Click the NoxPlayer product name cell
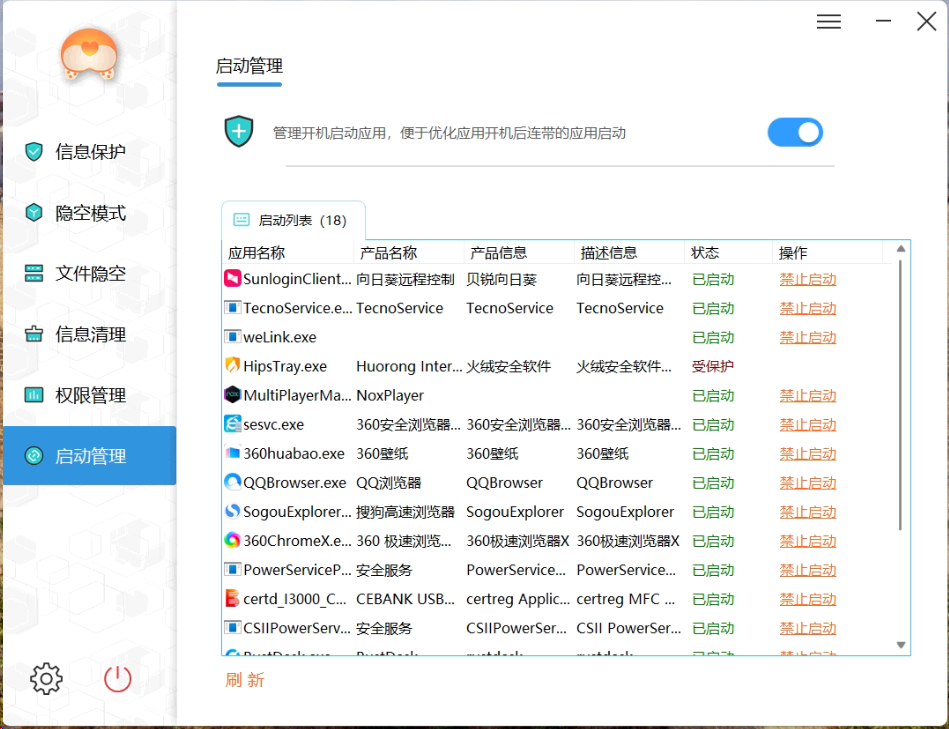Screen dimensions: 949x729 [390, 395]
